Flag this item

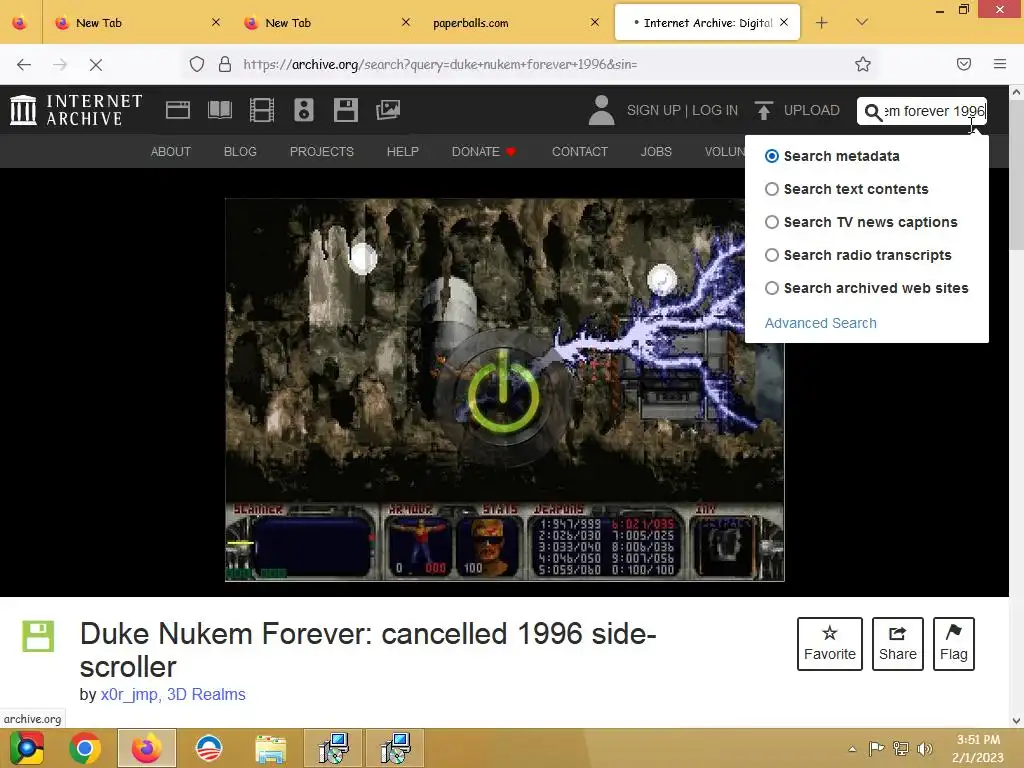pyautogui.click(x=954, y=644)
